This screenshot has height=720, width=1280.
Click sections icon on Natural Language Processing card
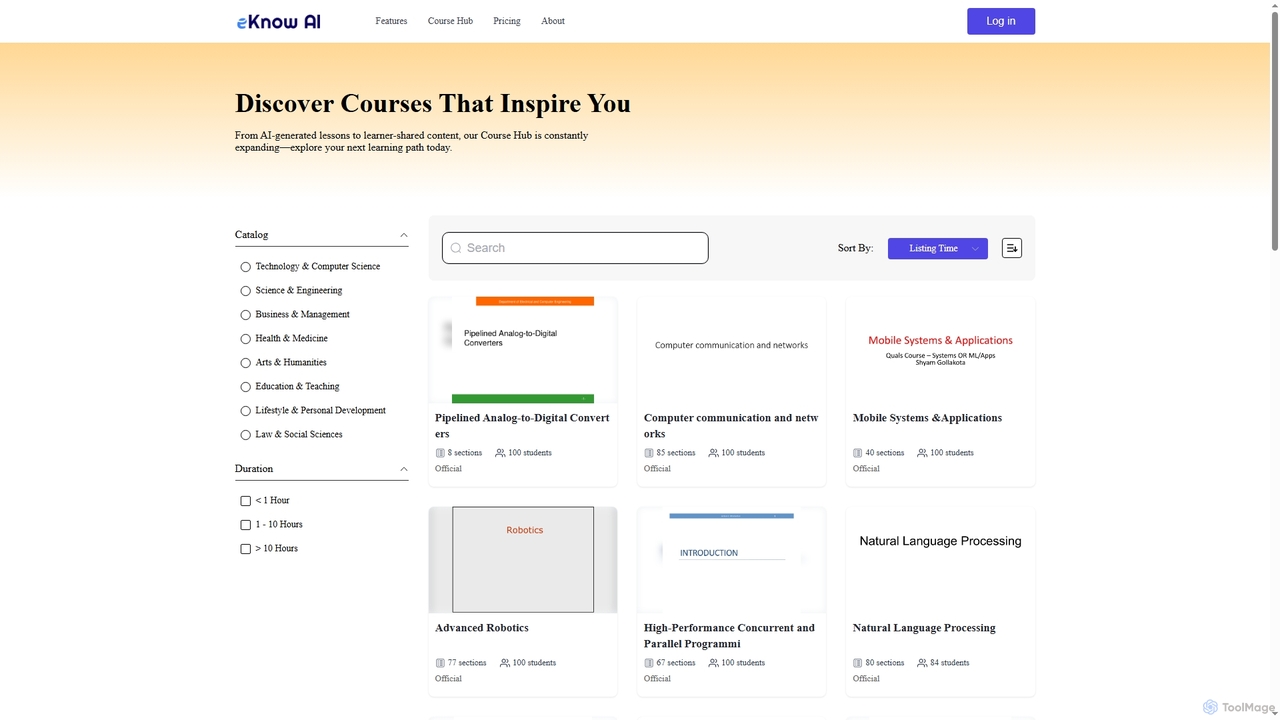coord(858,663)
